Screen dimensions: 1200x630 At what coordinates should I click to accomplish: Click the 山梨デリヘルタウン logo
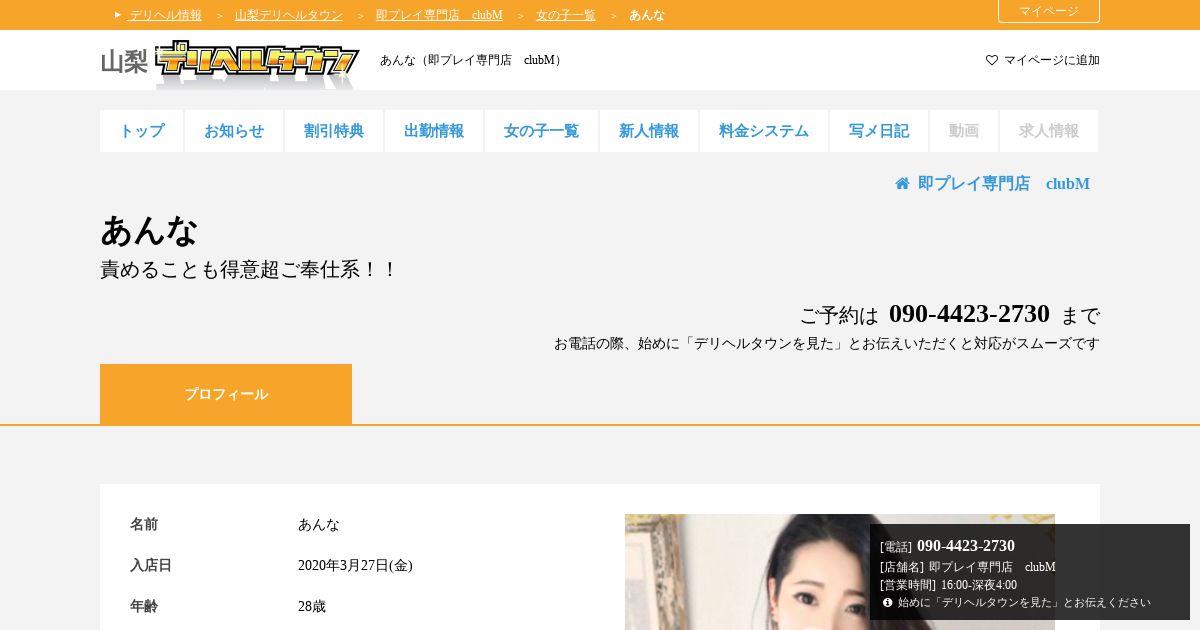coord(230,62)
